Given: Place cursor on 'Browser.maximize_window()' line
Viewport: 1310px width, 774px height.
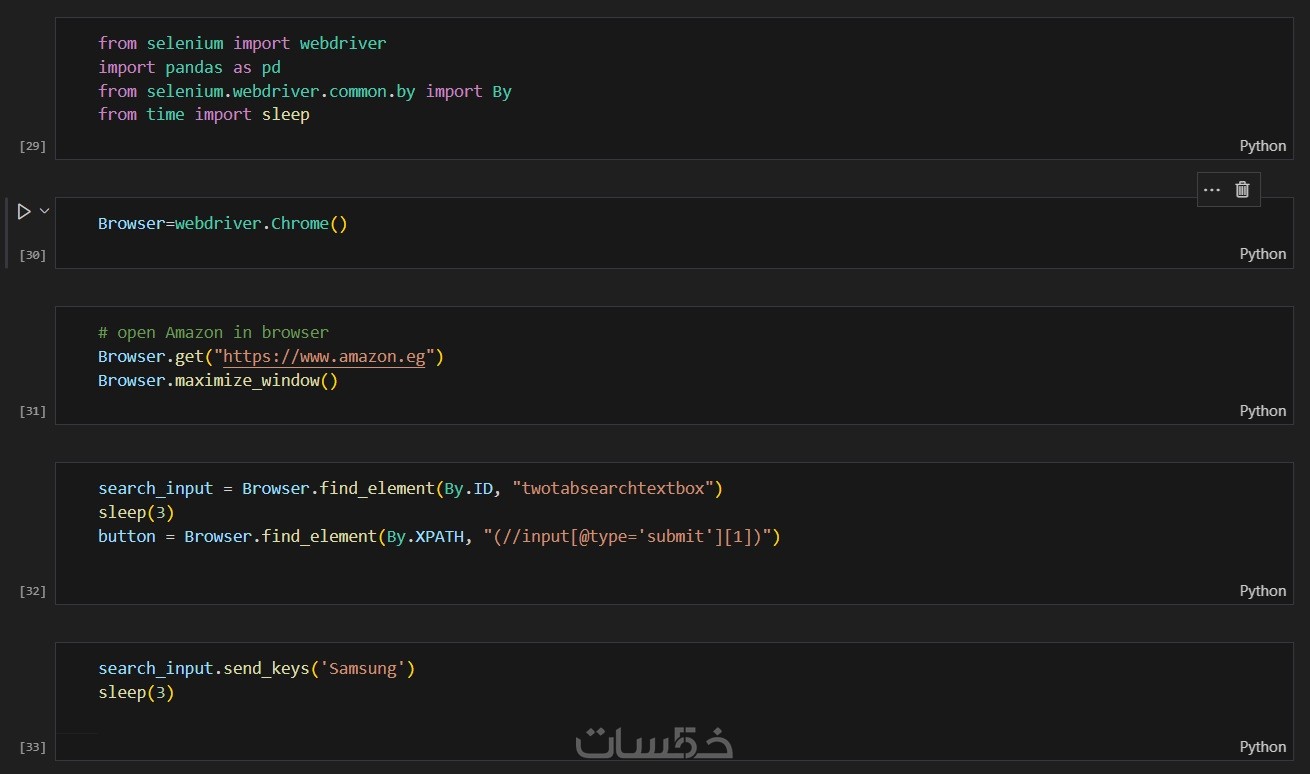Looking at the screenshot, I should click(218, 381).
